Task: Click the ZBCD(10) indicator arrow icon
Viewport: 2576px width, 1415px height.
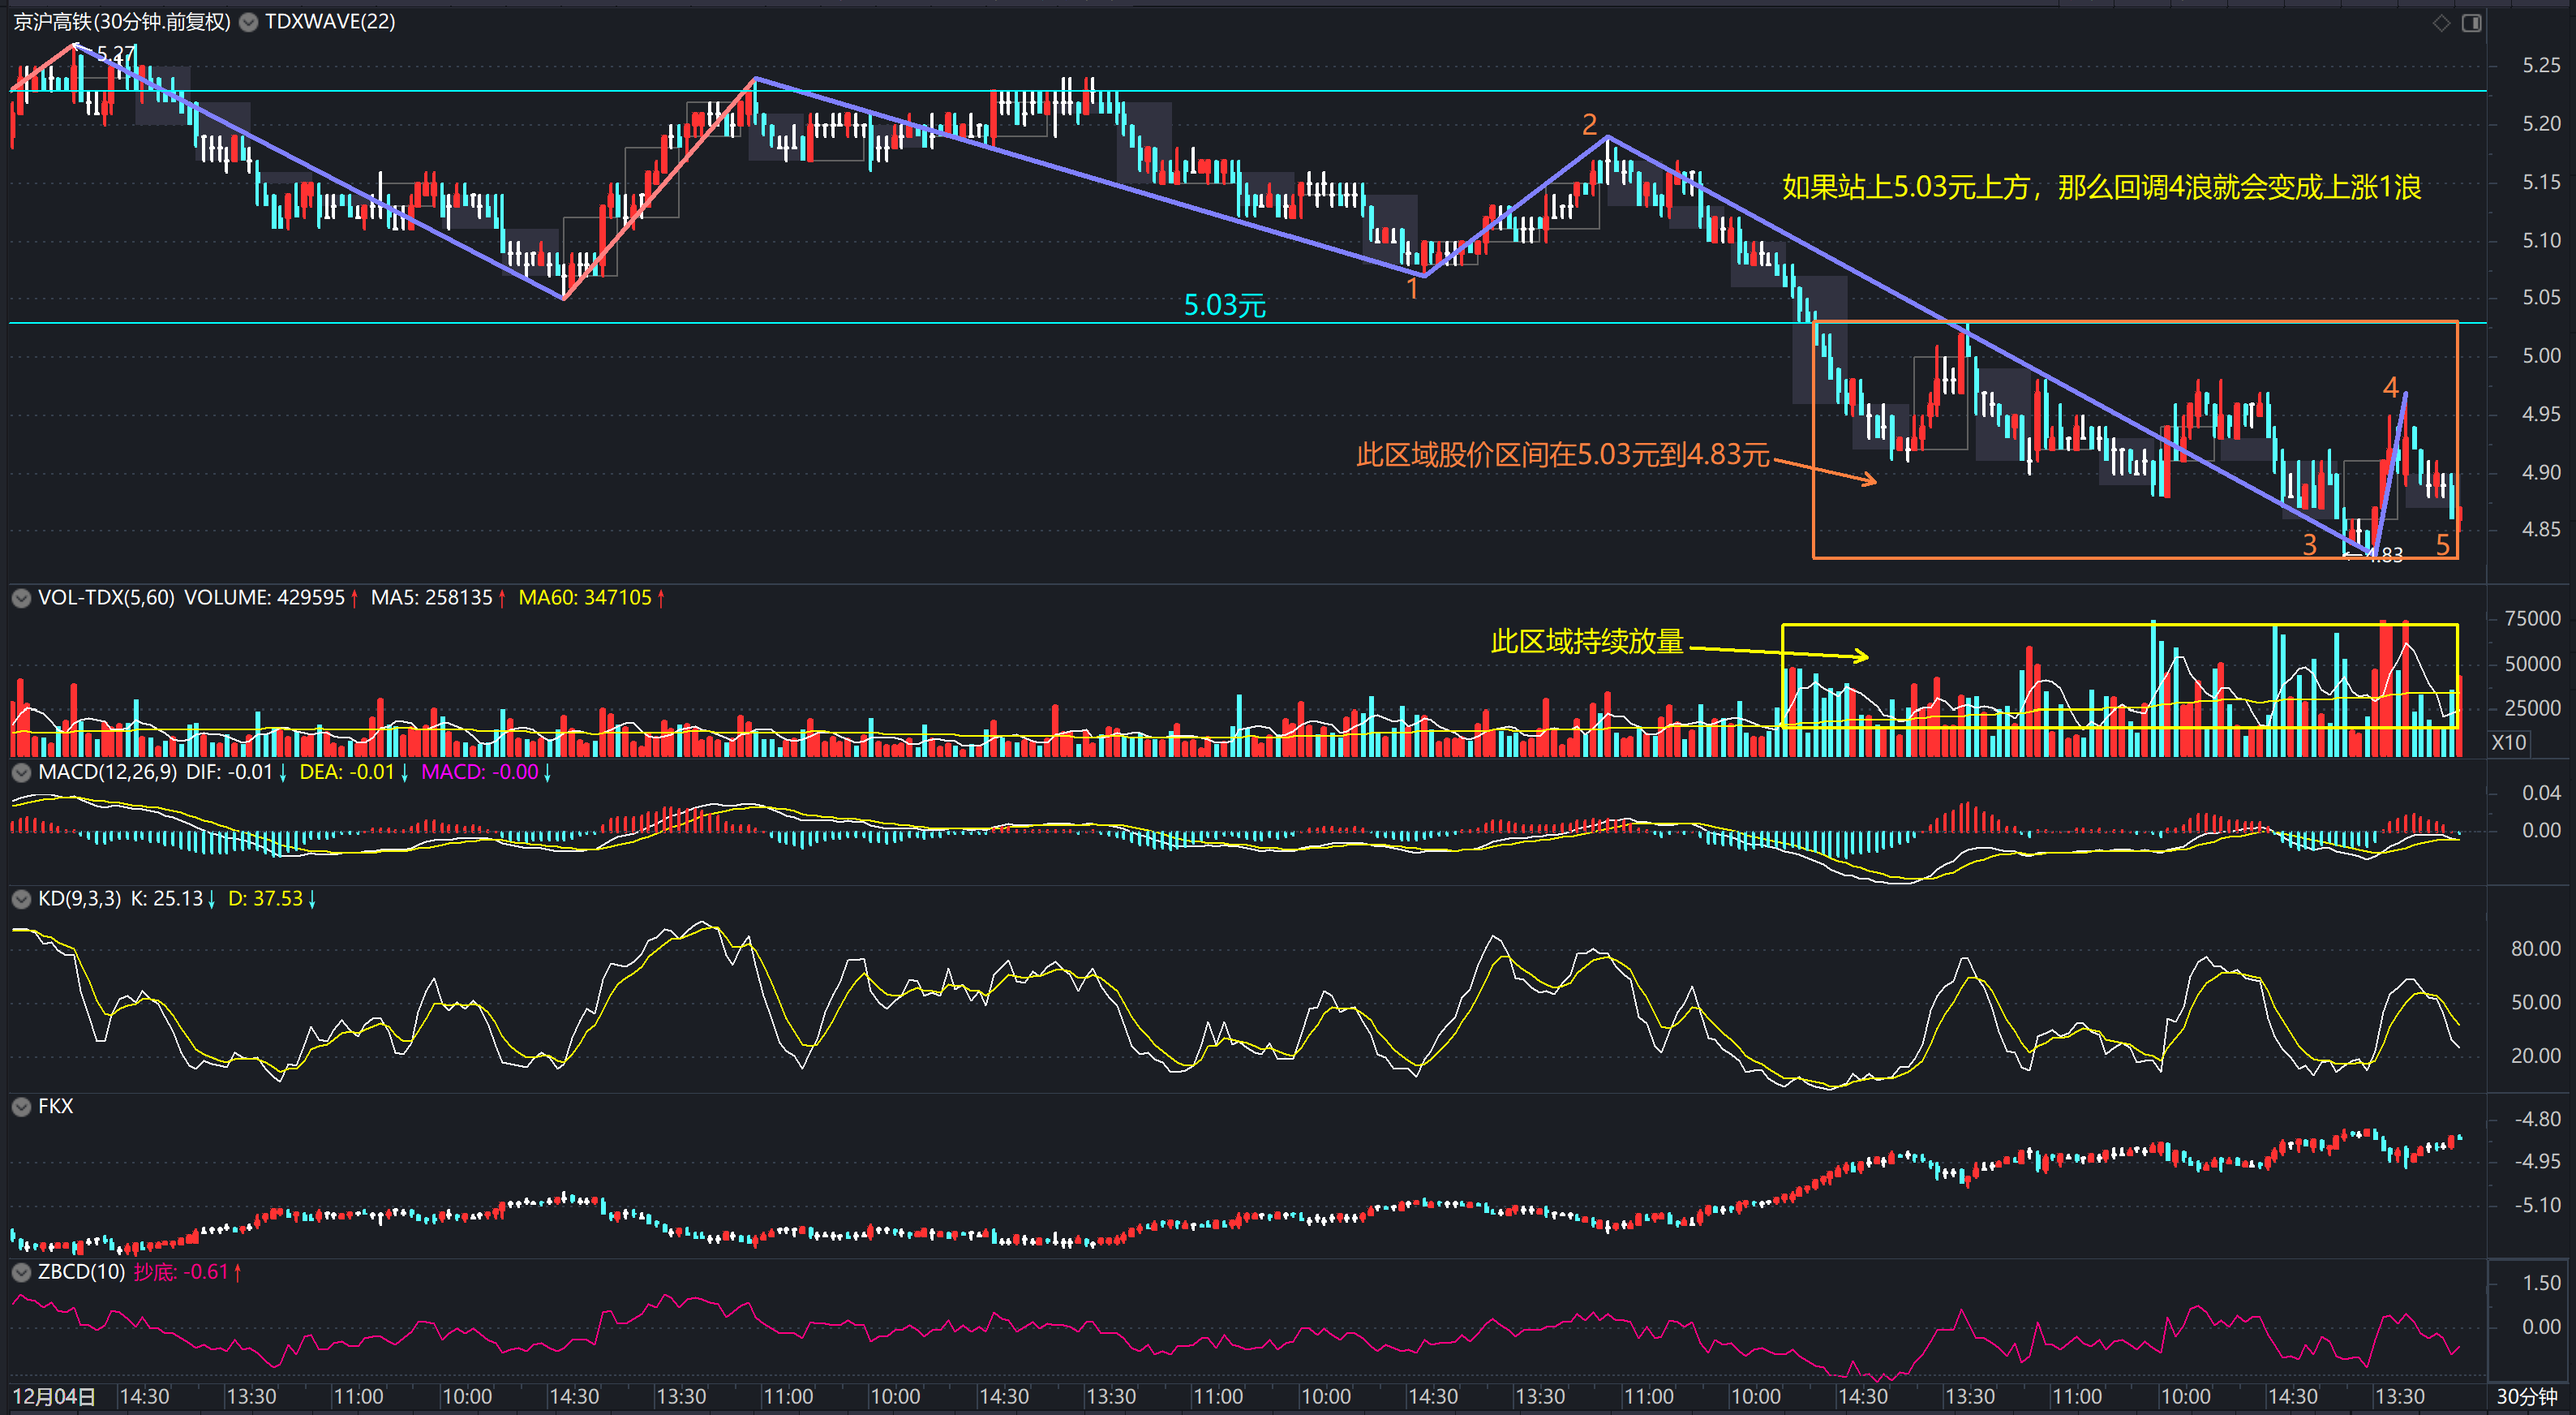Action: click(x=21, y=1272)
